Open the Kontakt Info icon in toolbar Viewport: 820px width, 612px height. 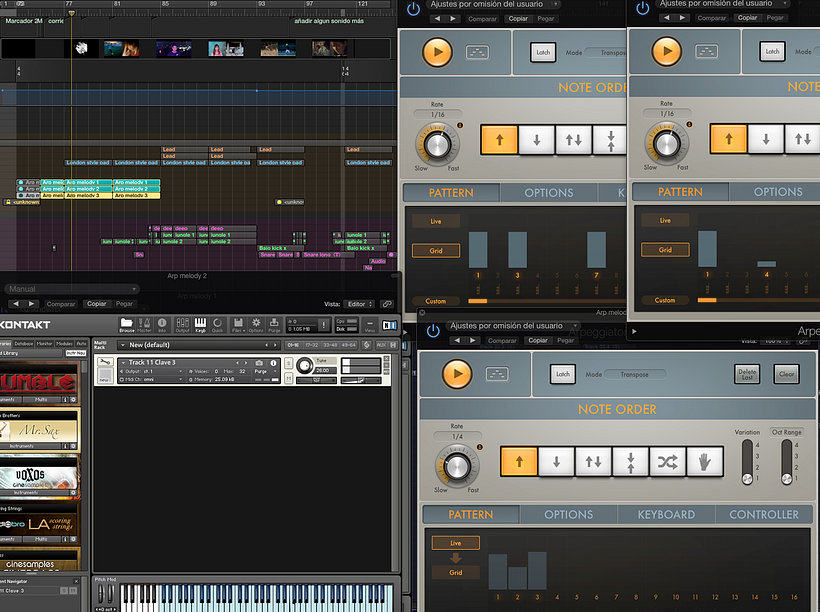(x=162, y=323)
